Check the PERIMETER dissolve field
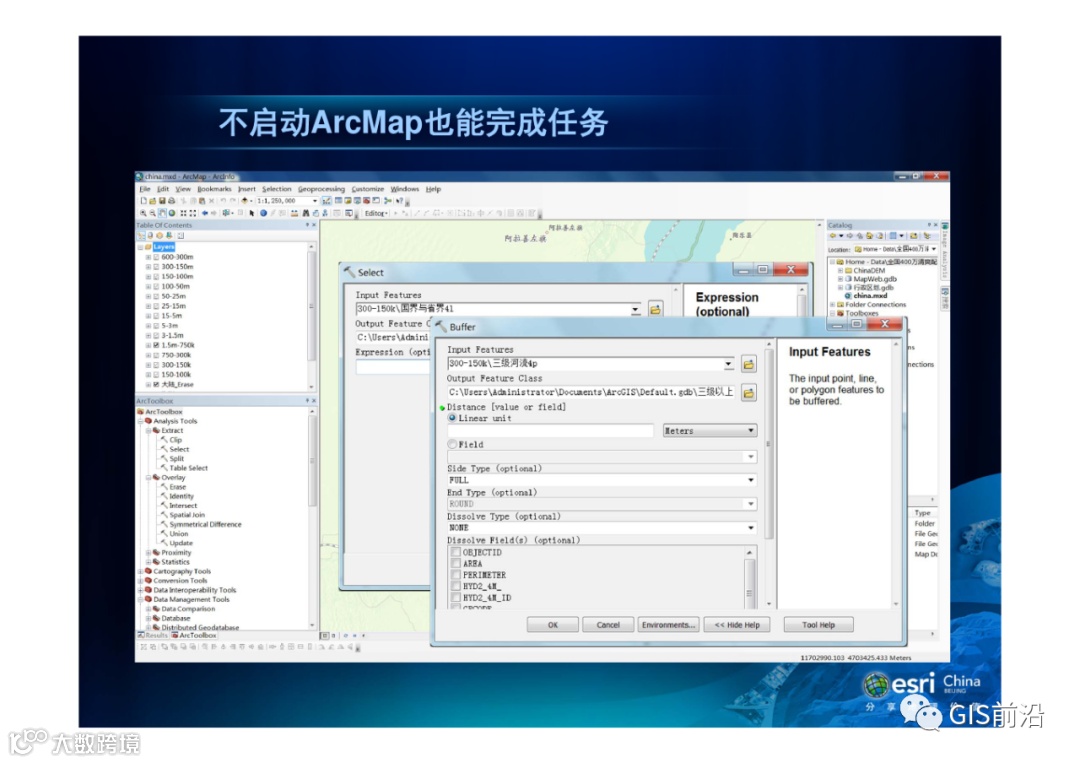Viewport: 1080px width, 763px height. tap(456, 574)
